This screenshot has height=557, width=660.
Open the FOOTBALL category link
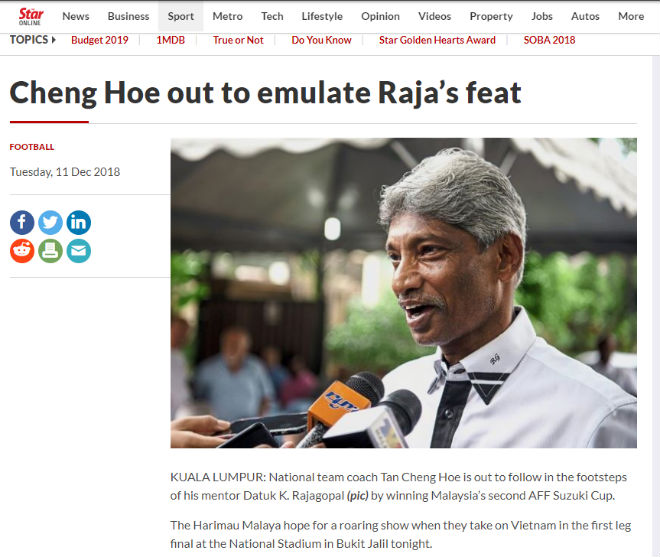tap(32, 147)
